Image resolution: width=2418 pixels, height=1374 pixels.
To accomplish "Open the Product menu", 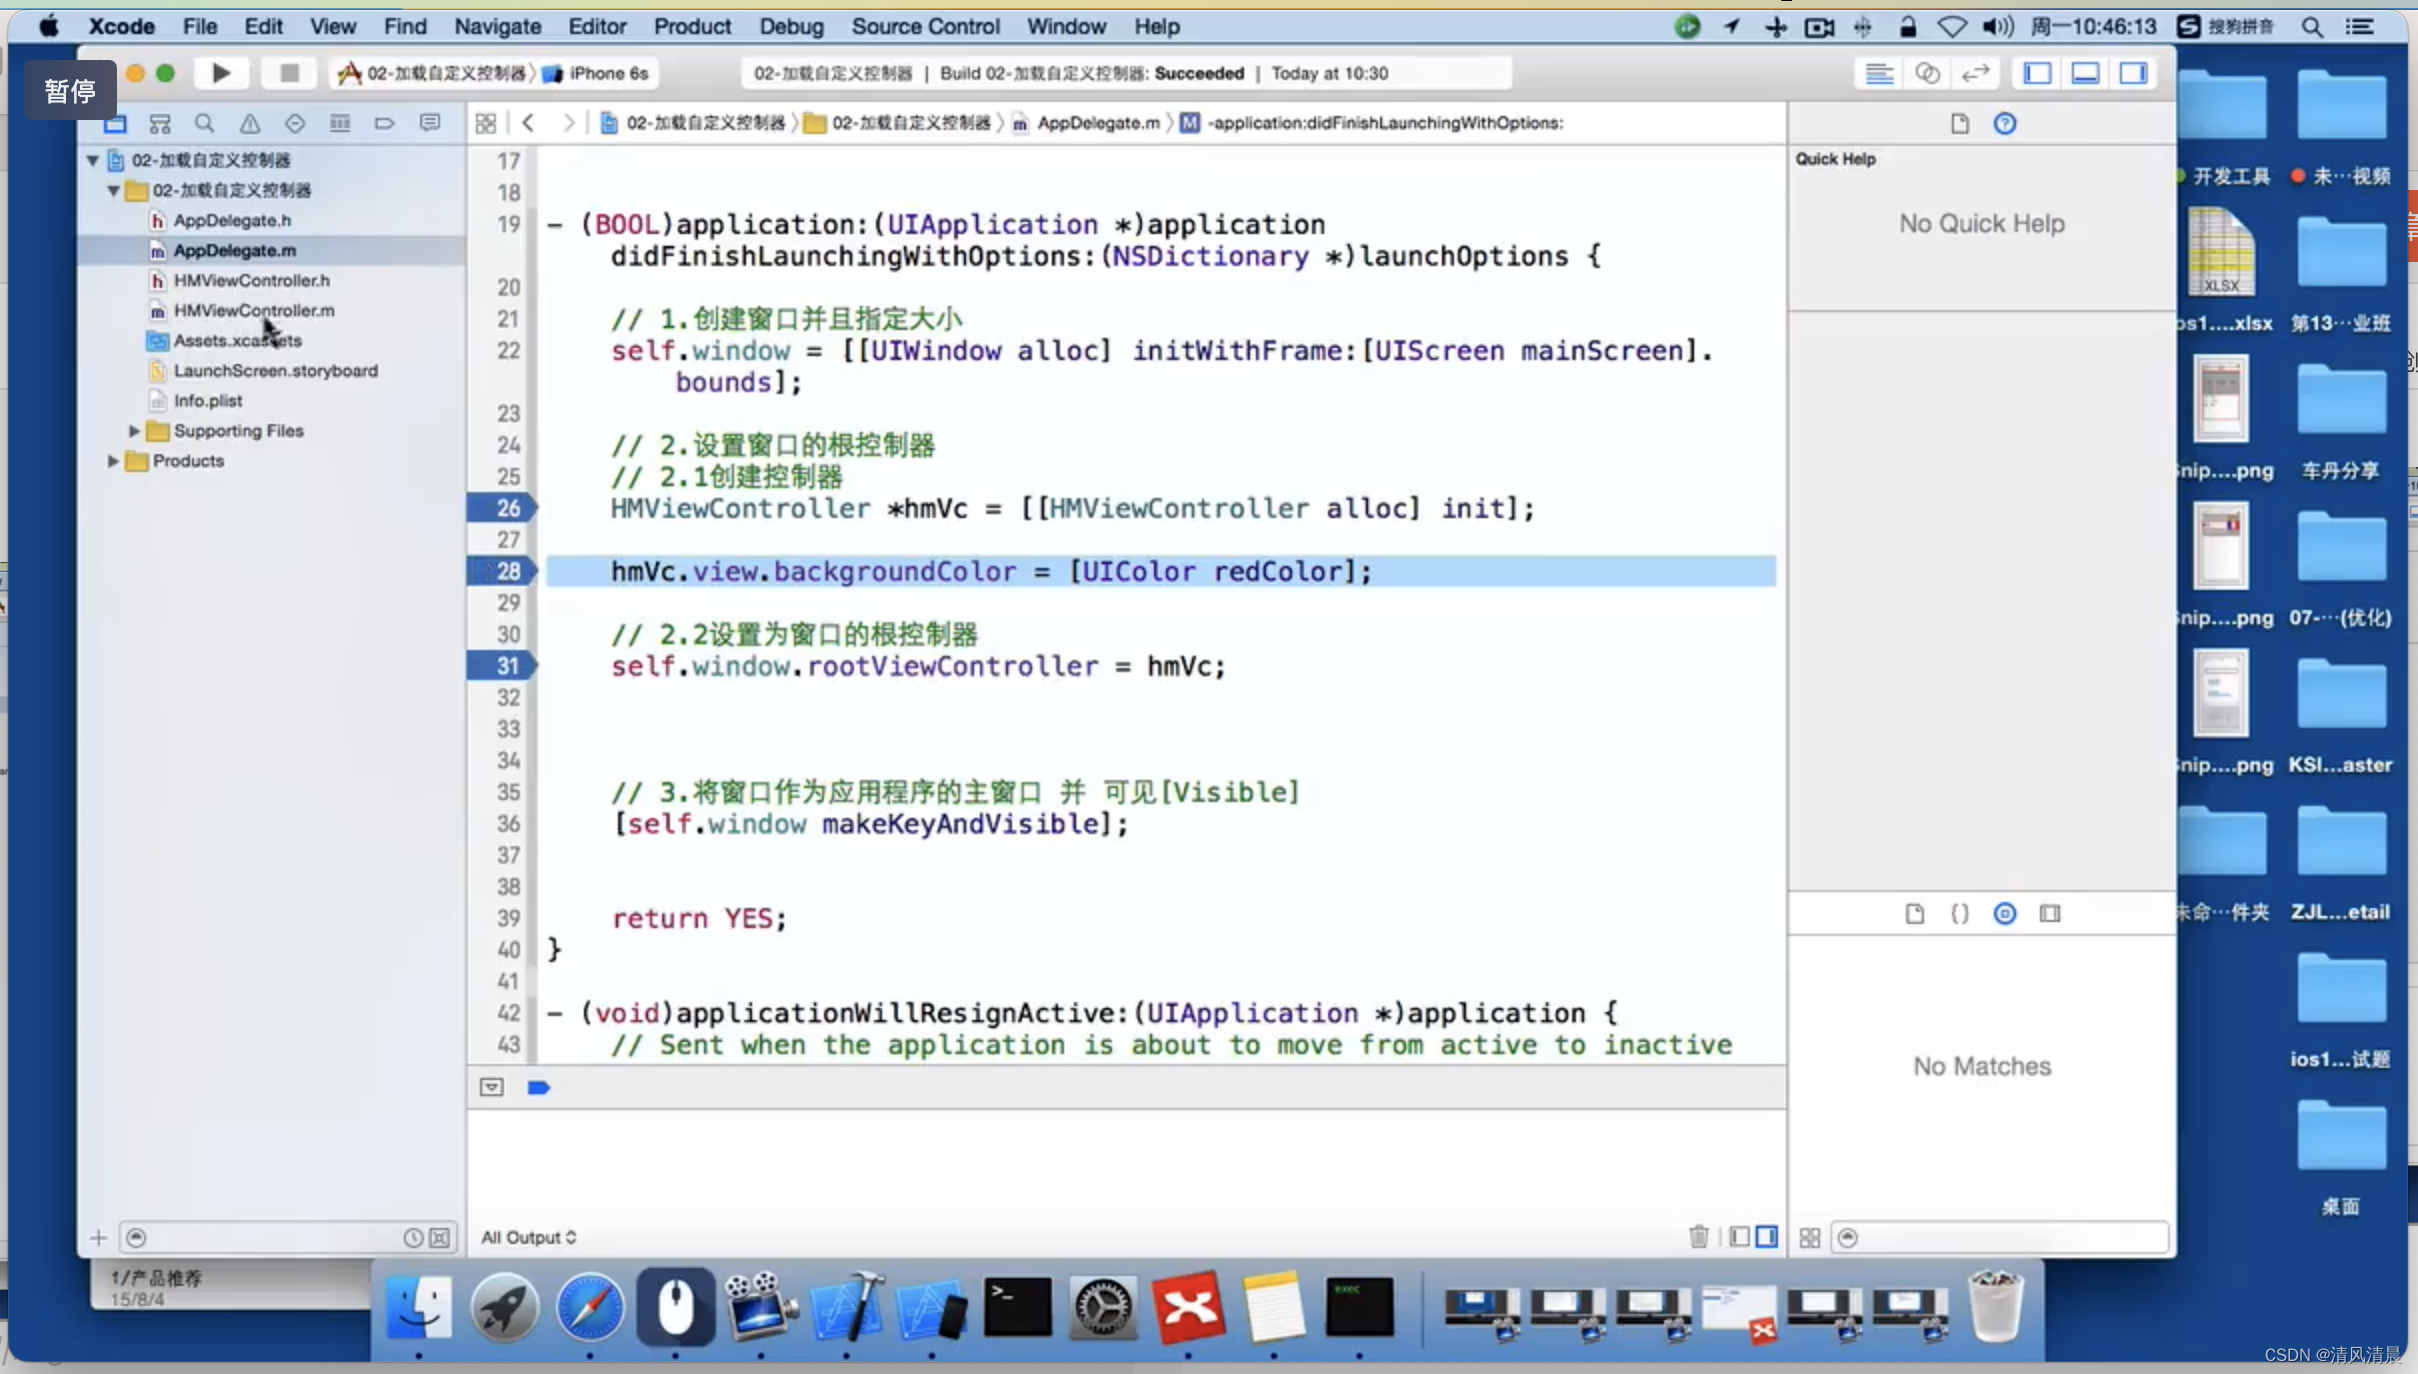I will click(691, 27).
